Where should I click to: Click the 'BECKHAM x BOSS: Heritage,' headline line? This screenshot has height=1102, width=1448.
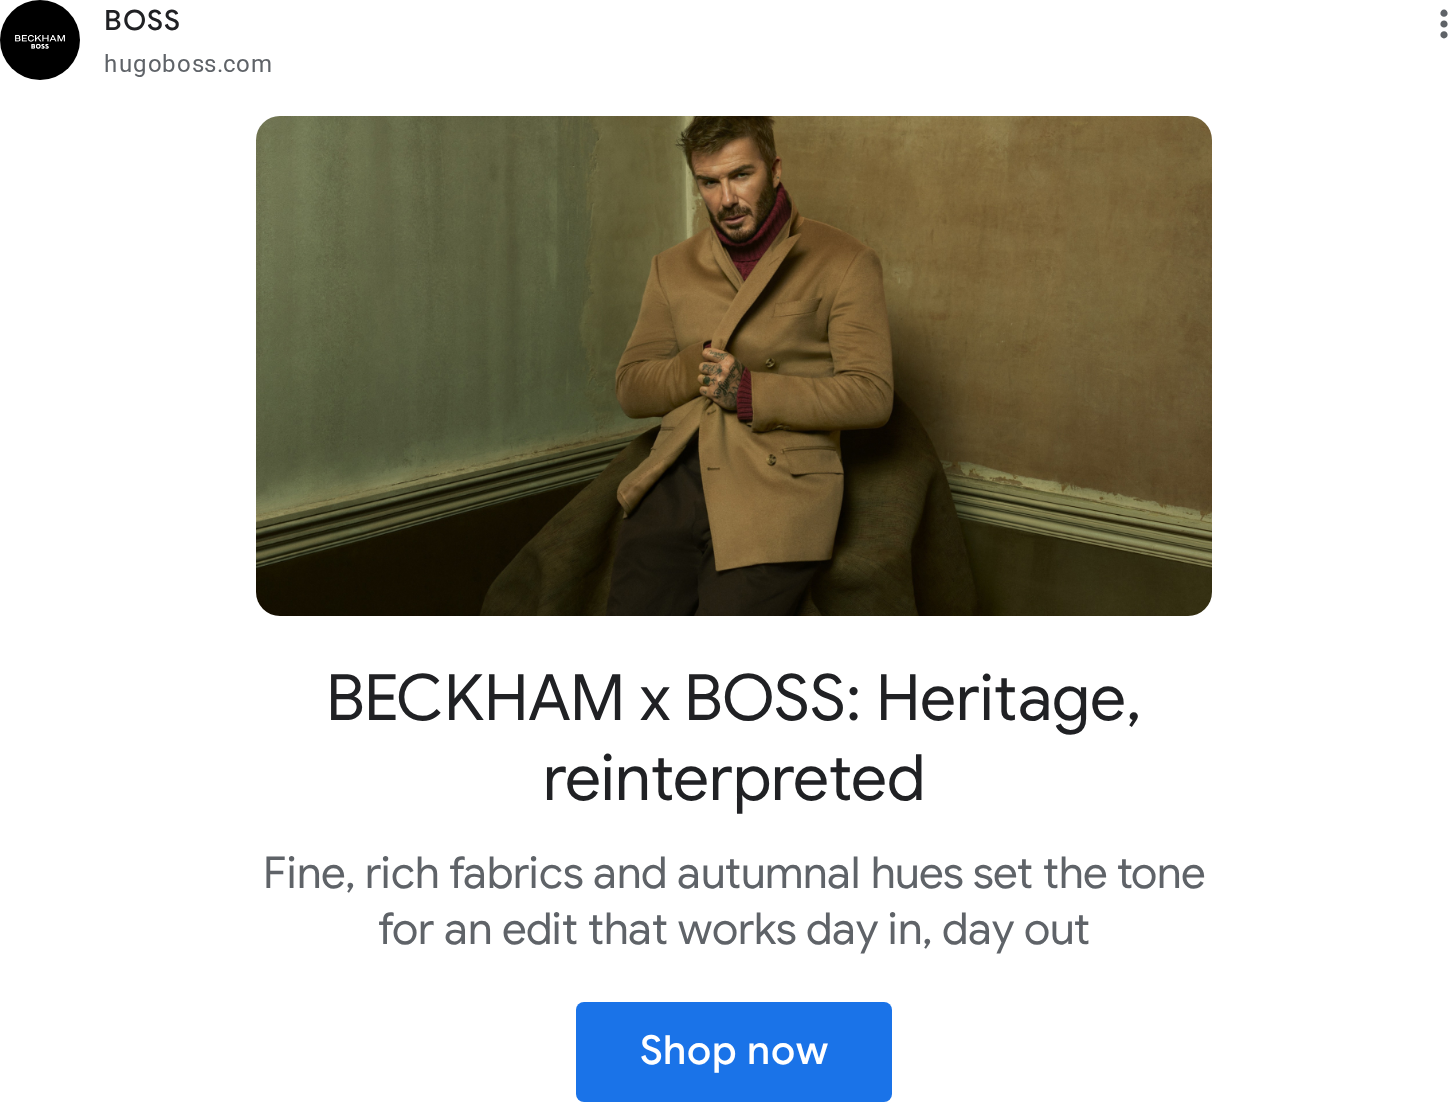[x=733, y=698]
